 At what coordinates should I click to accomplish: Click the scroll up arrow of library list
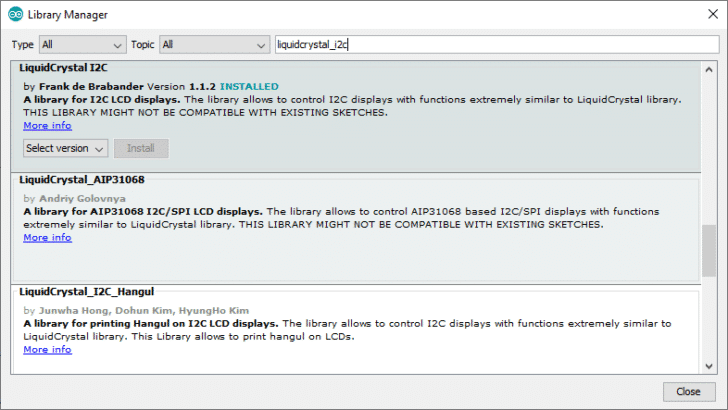point(709,68)
